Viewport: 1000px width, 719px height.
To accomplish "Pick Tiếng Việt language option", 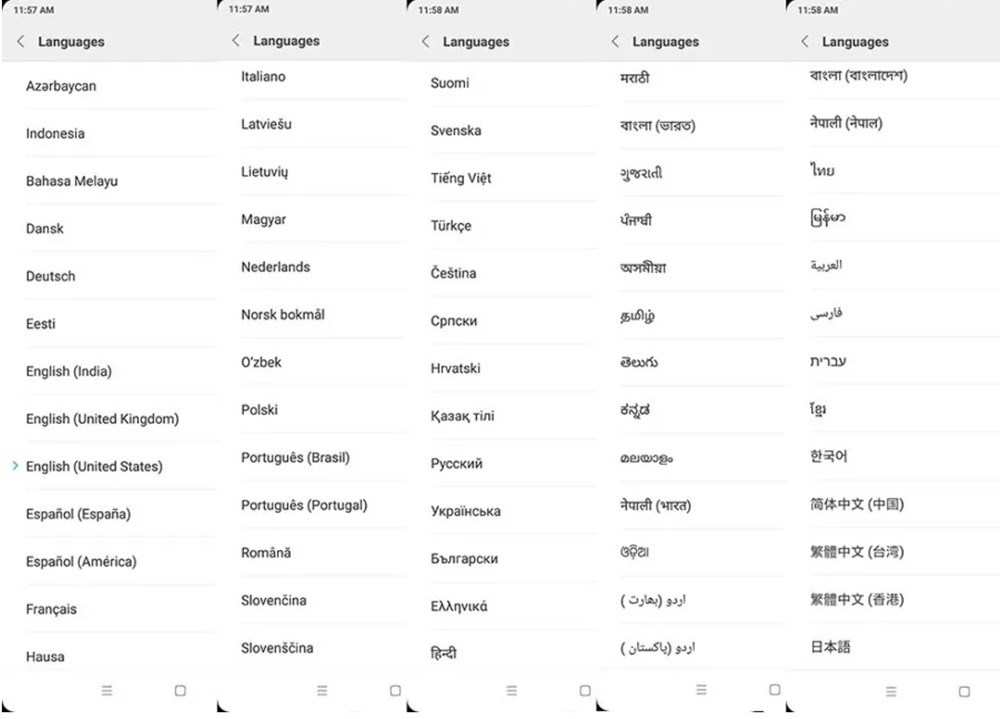I will [461, 178].
